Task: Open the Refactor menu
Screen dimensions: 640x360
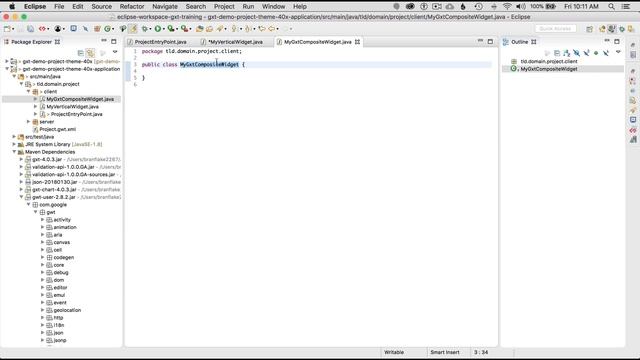Action: tap(132, 7)
